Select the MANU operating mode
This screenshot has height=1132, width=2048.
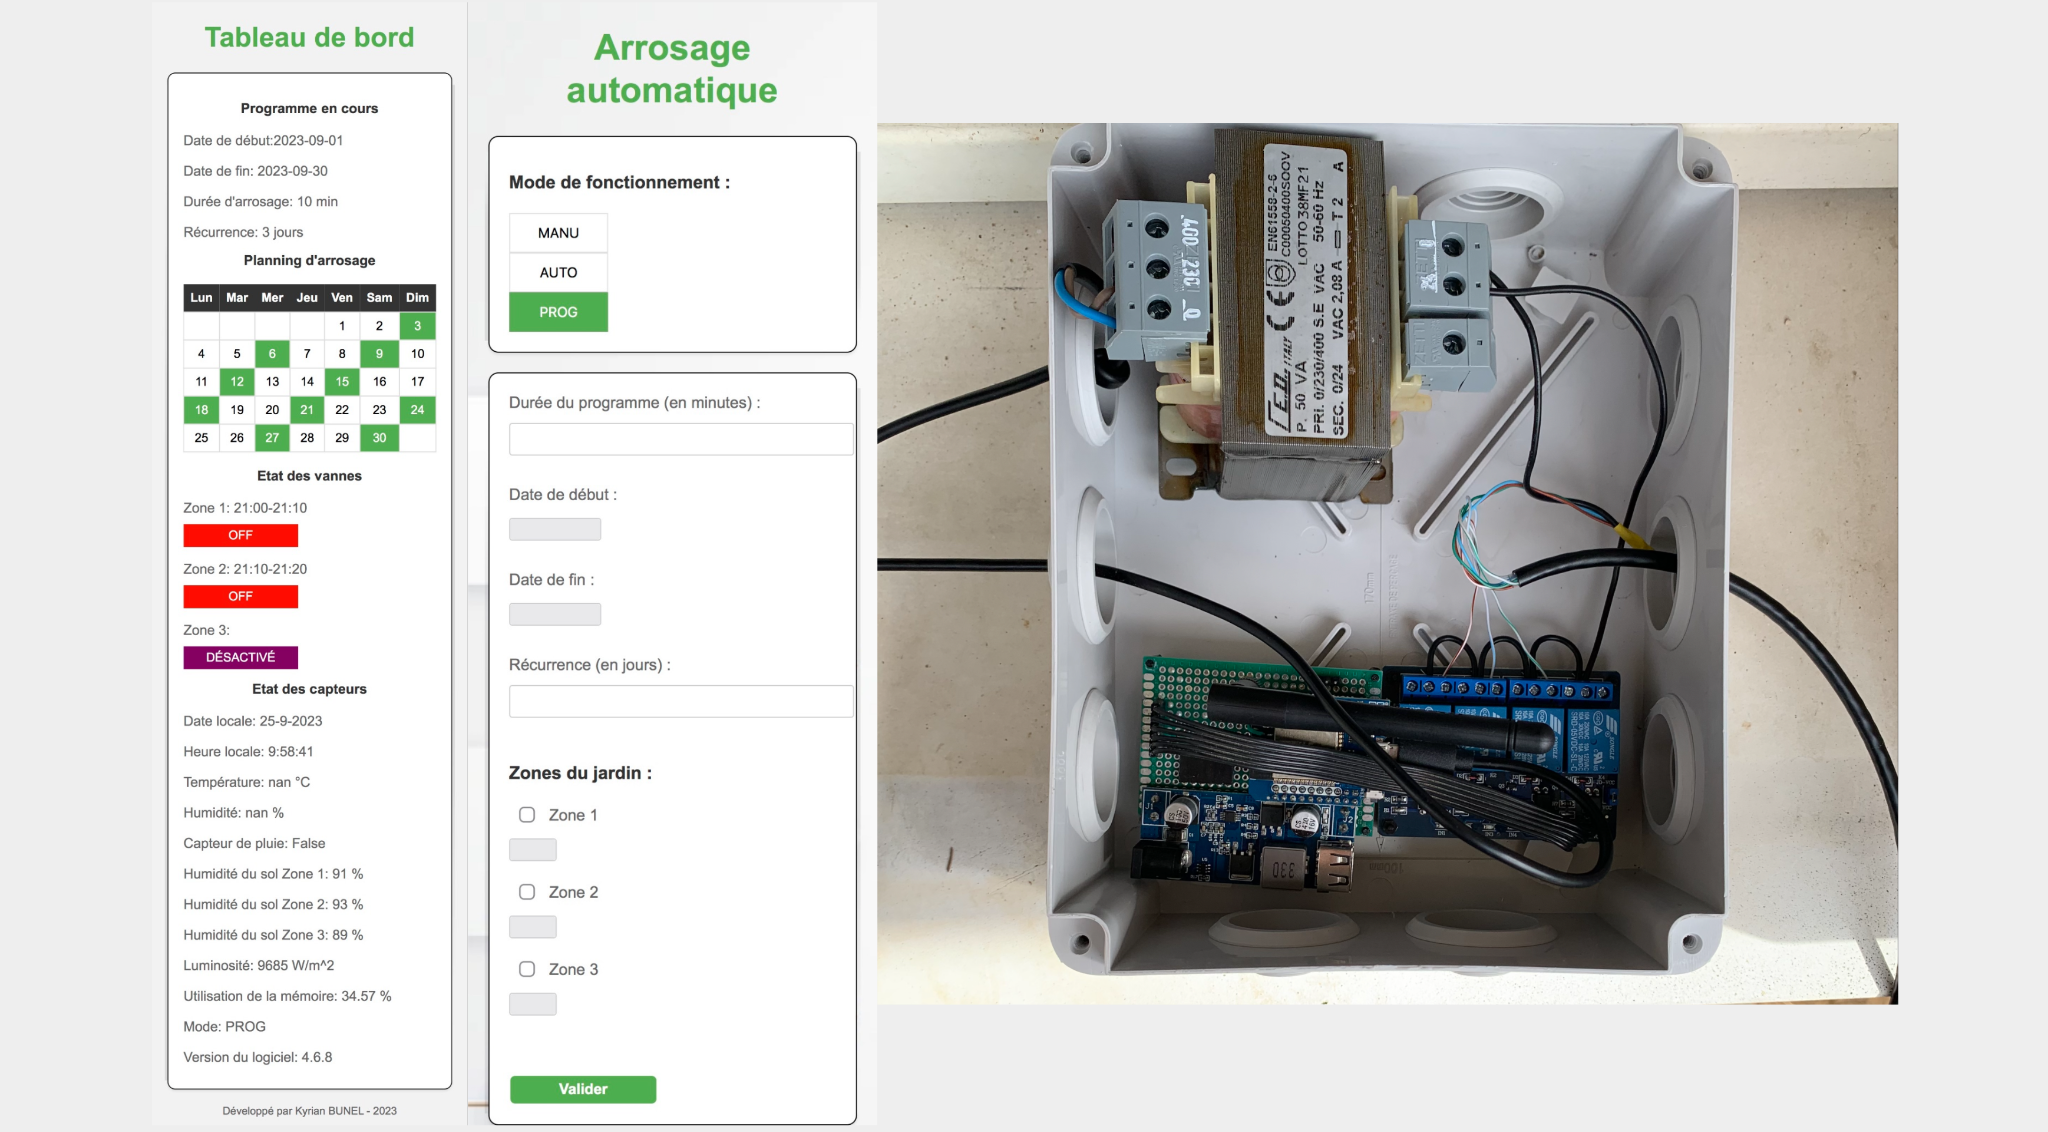pyautogui.click(x=558, y=233)
